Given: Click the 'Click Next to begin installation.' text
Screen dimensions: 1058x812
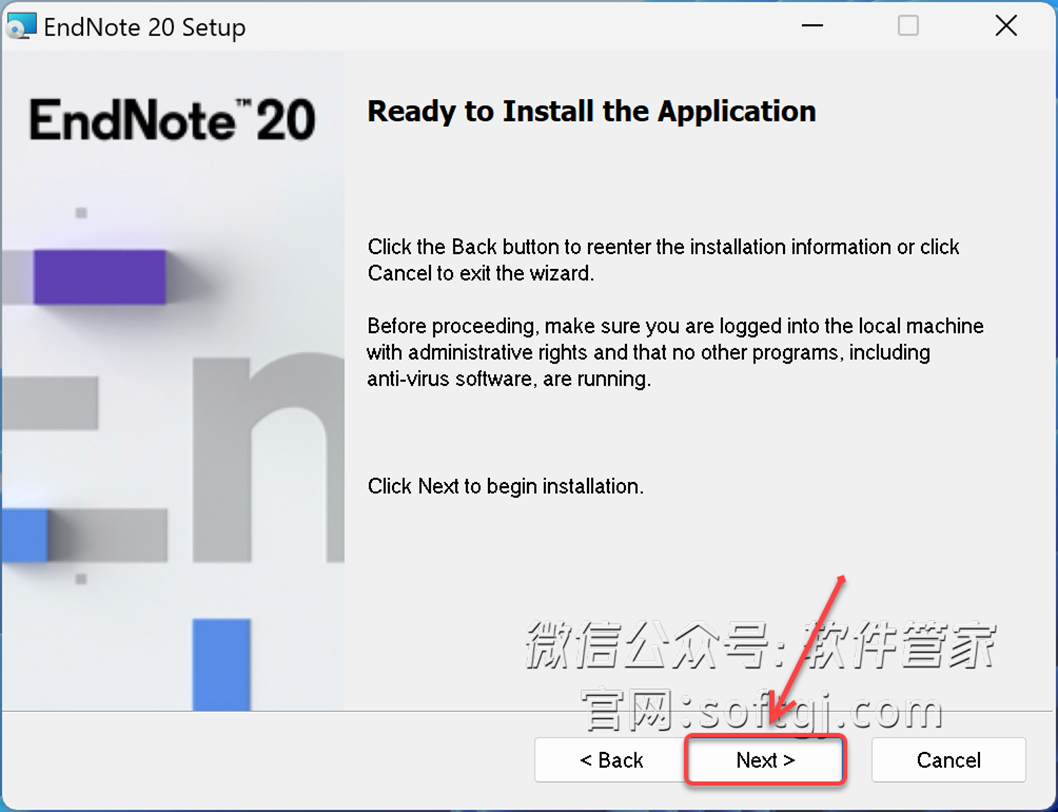Looking at the screenshot, I should pos(505,486).
